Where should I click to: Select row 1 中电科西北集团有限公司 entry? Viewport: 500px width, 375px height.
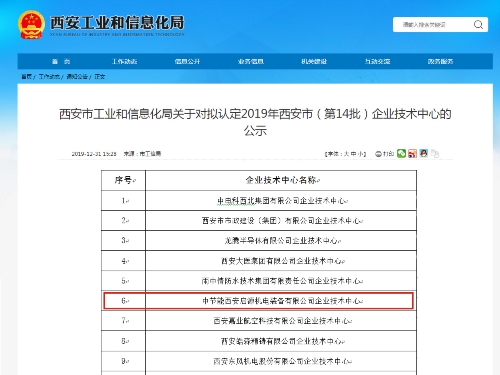point(259,201)
